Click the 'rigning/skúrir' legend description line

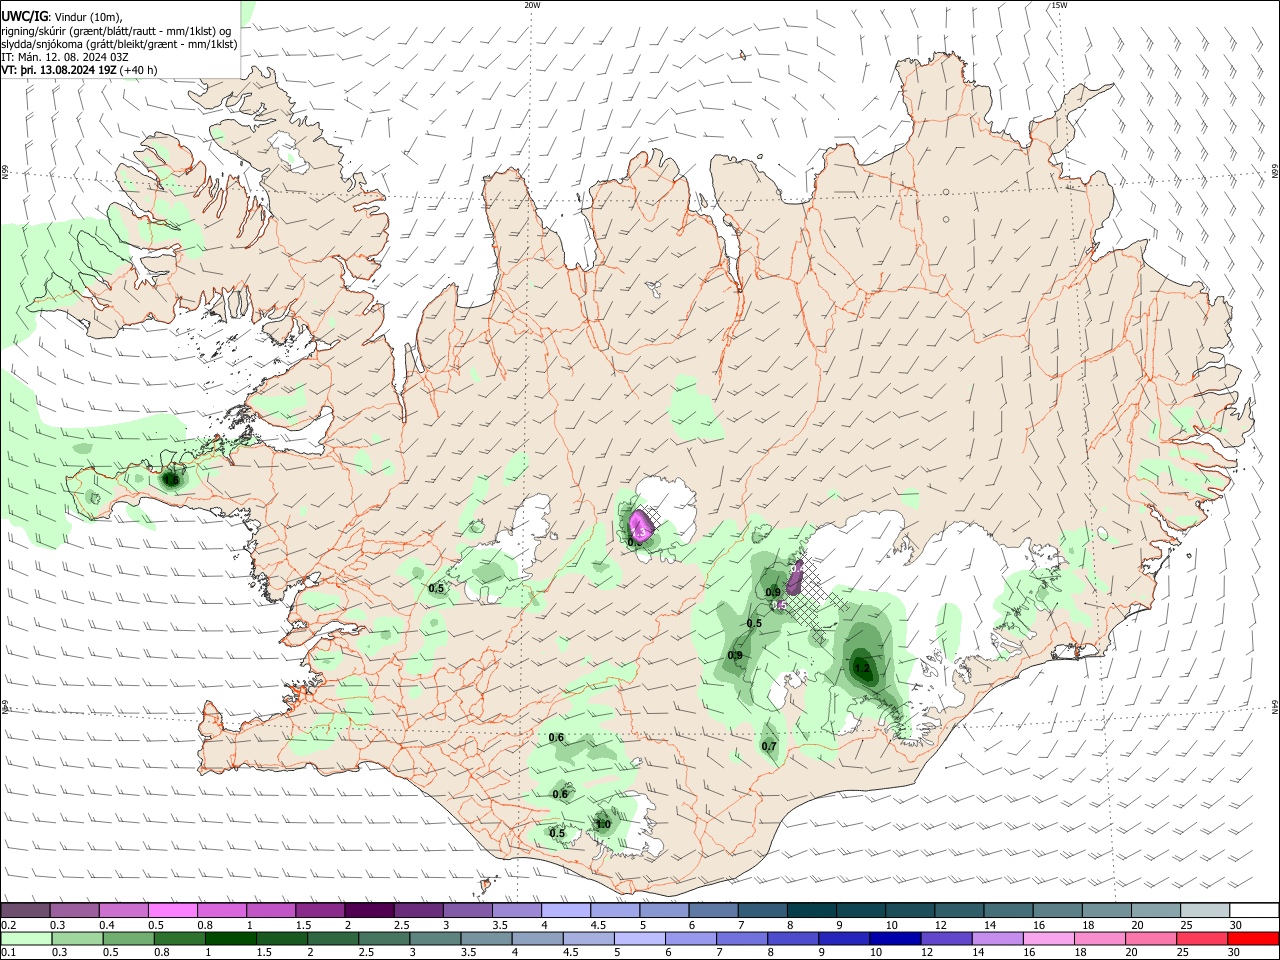(115, 30)
